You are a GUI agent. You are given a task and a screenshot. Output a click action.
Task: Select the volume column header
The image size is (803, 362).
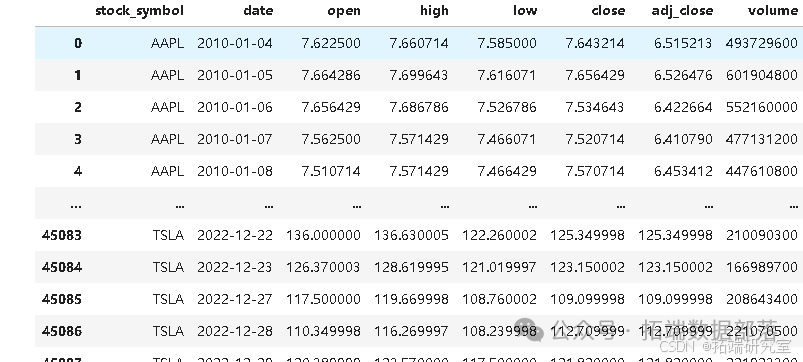click(x=773, y=11)
